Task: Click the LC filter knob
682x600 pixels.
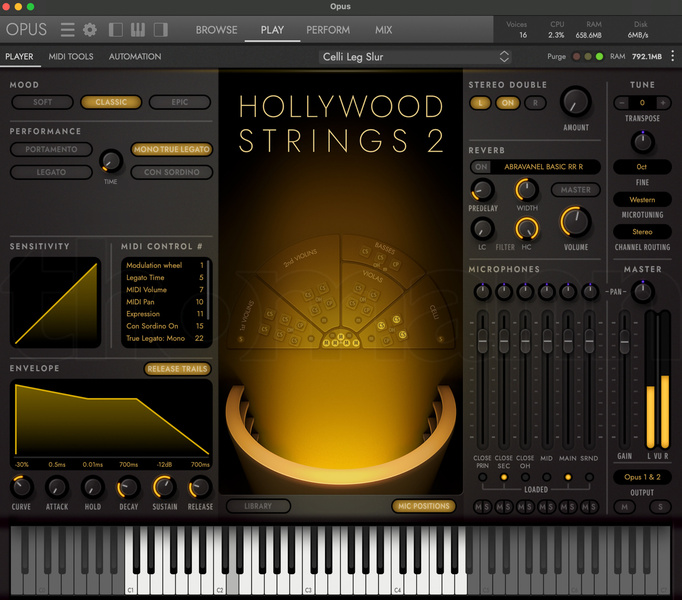Action: [482, 229]
